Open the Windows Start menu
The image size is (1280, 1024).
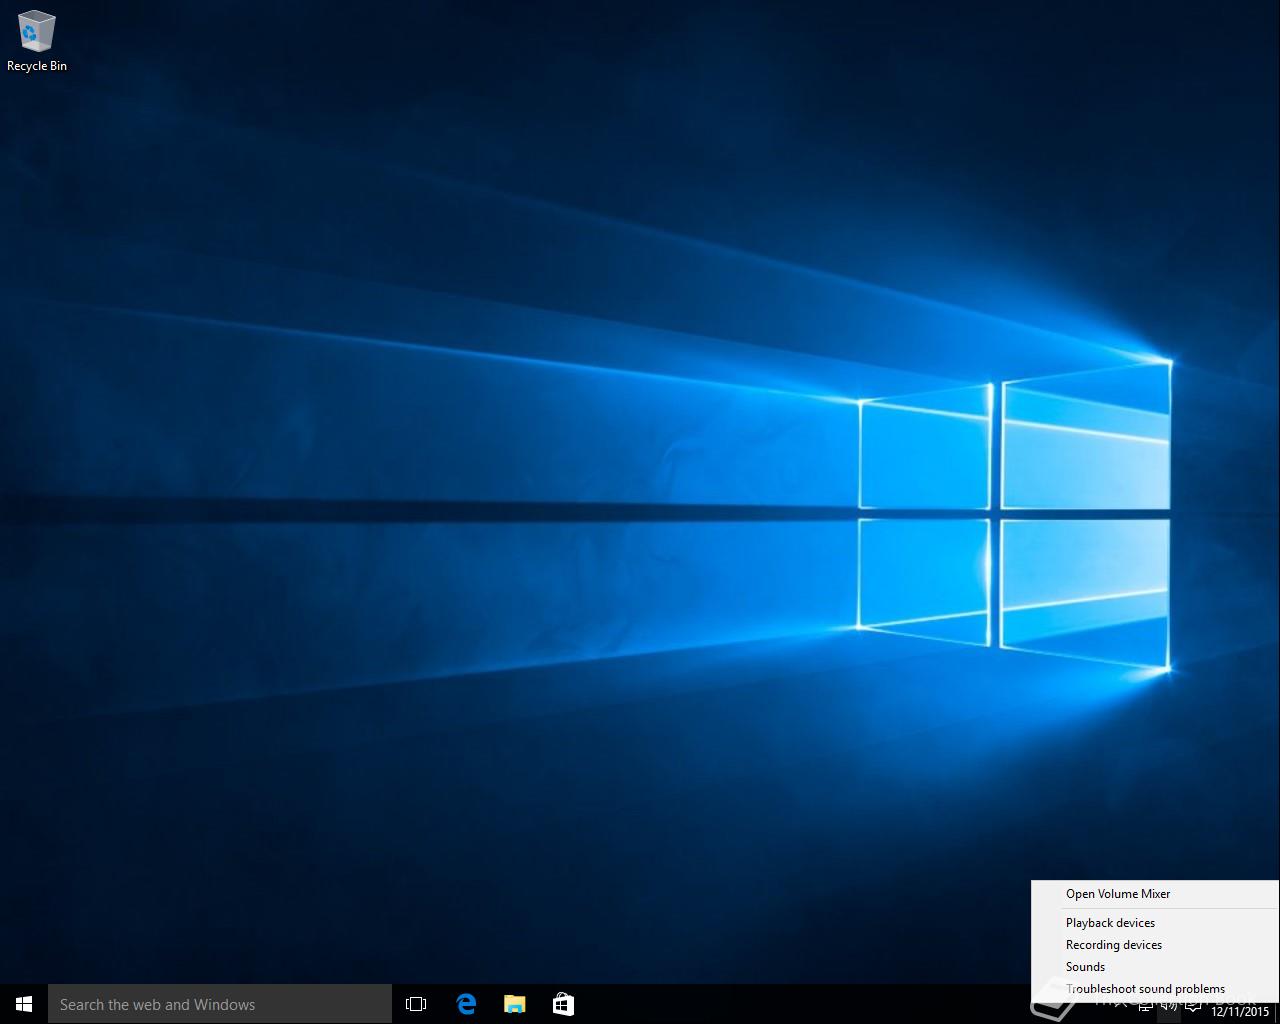(24, 1004)
